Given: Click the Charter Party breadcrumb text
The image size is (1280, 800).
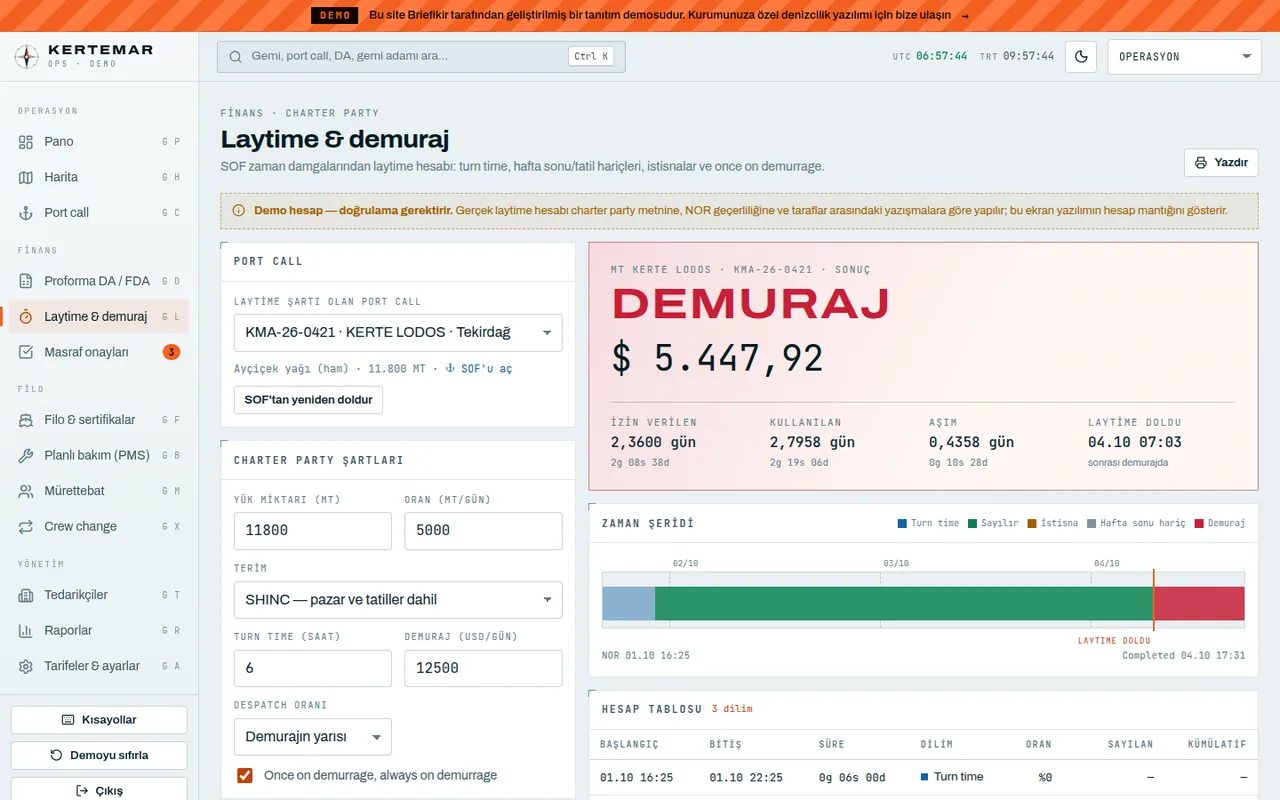Looking at the screenshot, I should [332, 113].
